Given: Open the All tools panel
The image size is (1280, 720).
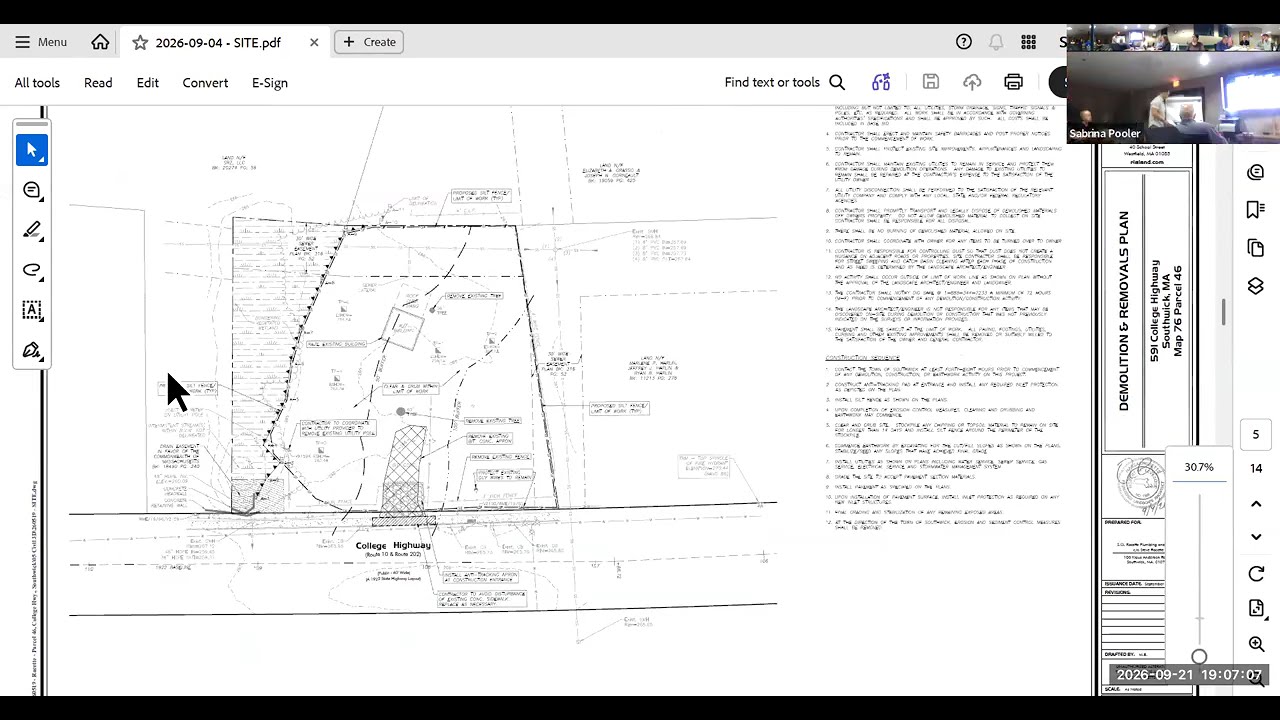Looking at the screenshot, I should pyautogui.click(x=37, y=83).
